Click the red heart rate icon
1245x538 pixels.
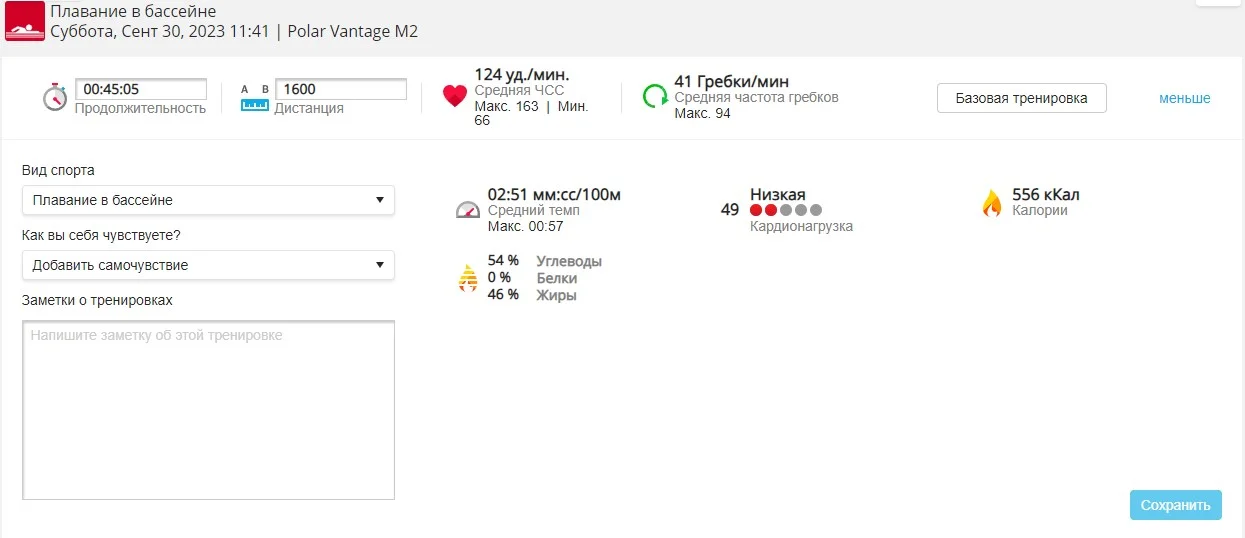point(455,96)
